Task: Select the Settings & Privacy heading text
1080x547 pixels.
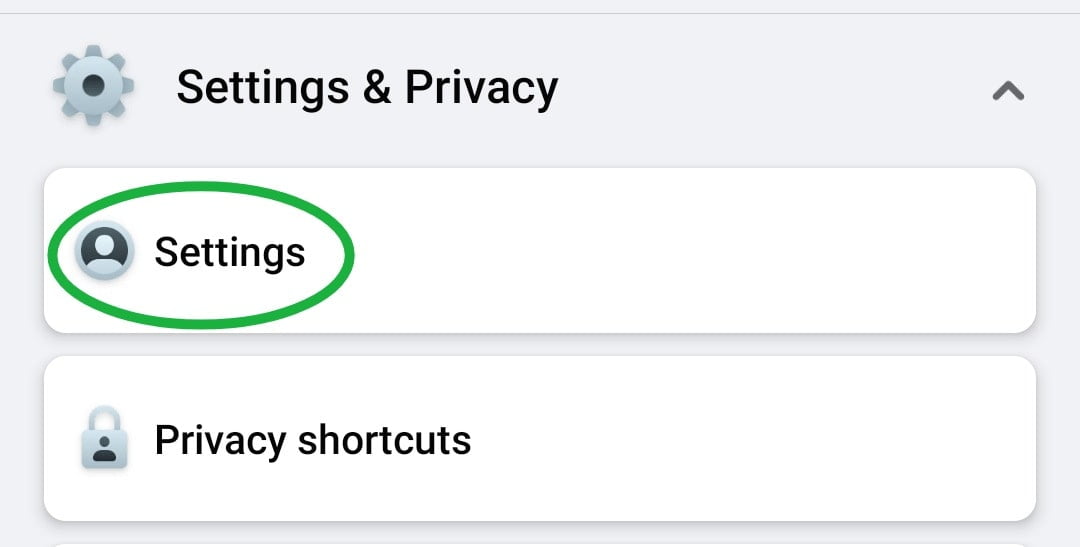Action: tap(367, 88)
